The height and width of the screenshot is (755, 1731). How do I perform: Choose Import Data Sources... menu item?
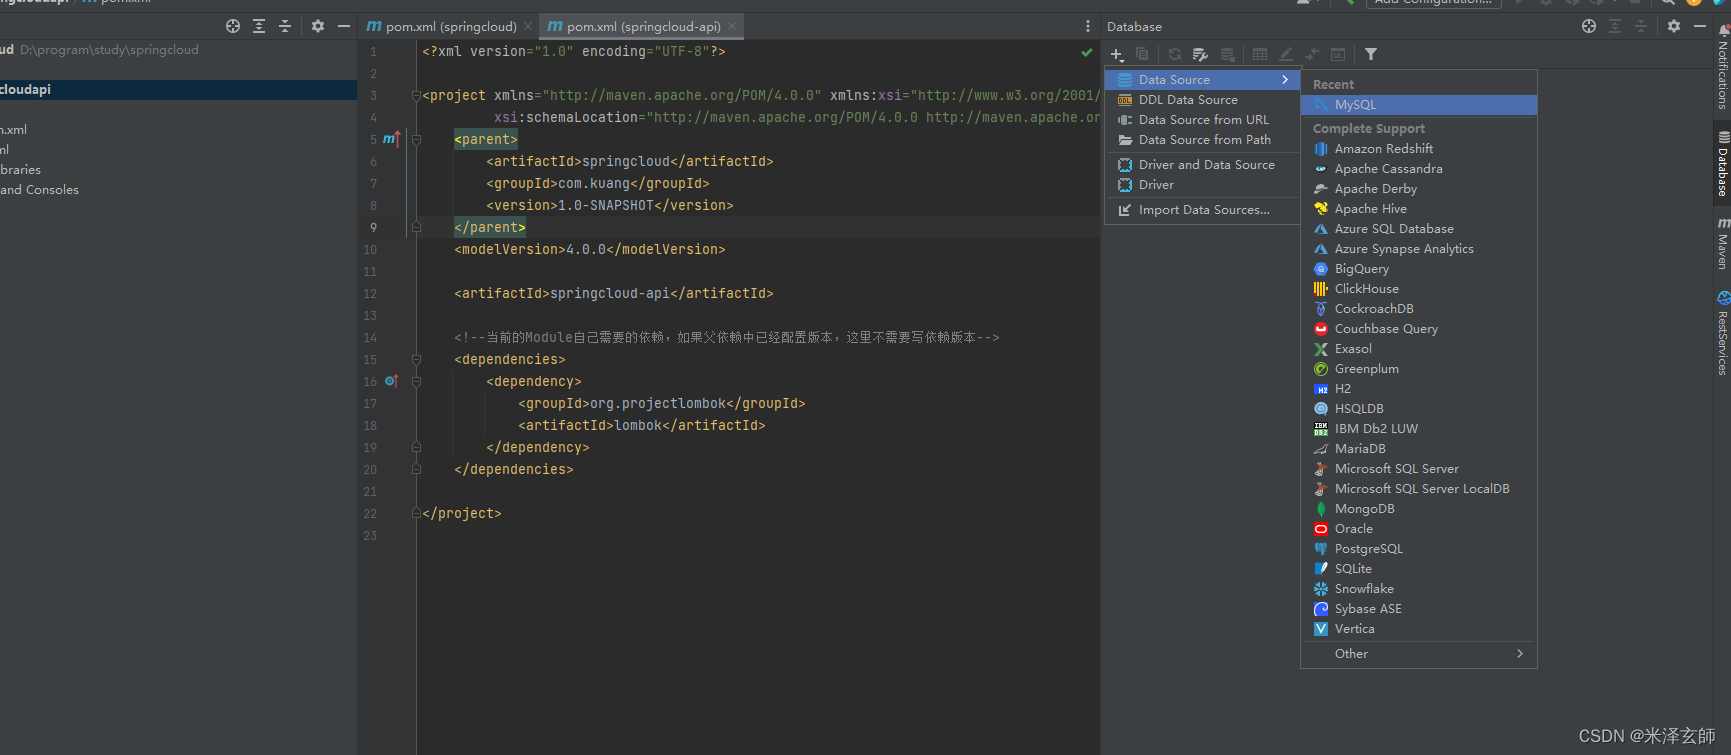(x=1202, y=210)
